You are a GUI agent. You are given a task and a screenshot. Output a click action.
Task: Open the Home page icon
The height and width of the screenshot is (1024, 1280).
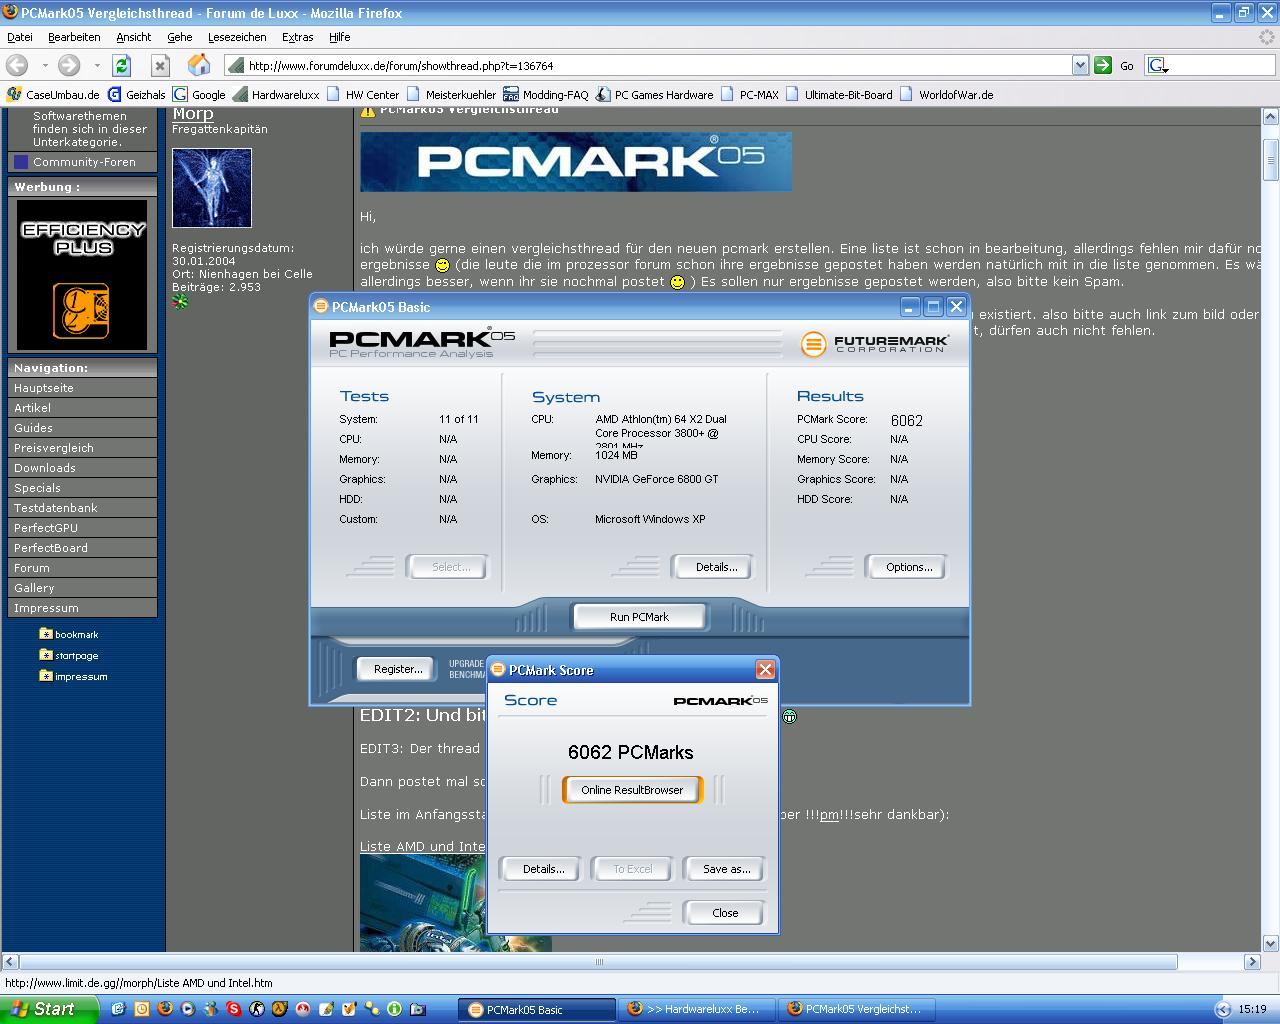199,65
